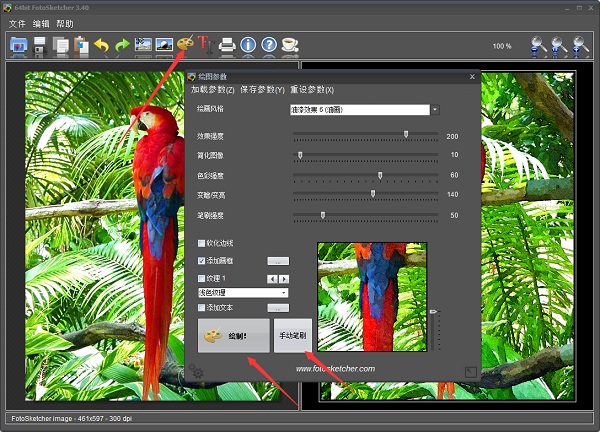Select the red text T tool
The width and height of the screenshot is (600, 432).
point(205,44)
